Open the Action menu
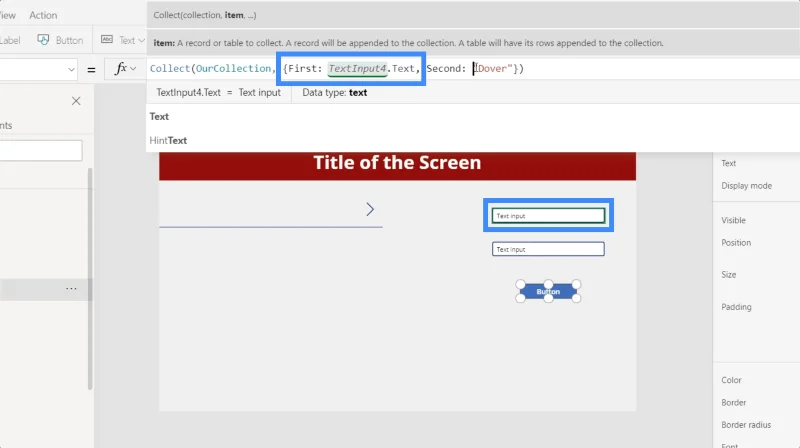The width and height of the screenshot is (800, 448). [43, 15]
